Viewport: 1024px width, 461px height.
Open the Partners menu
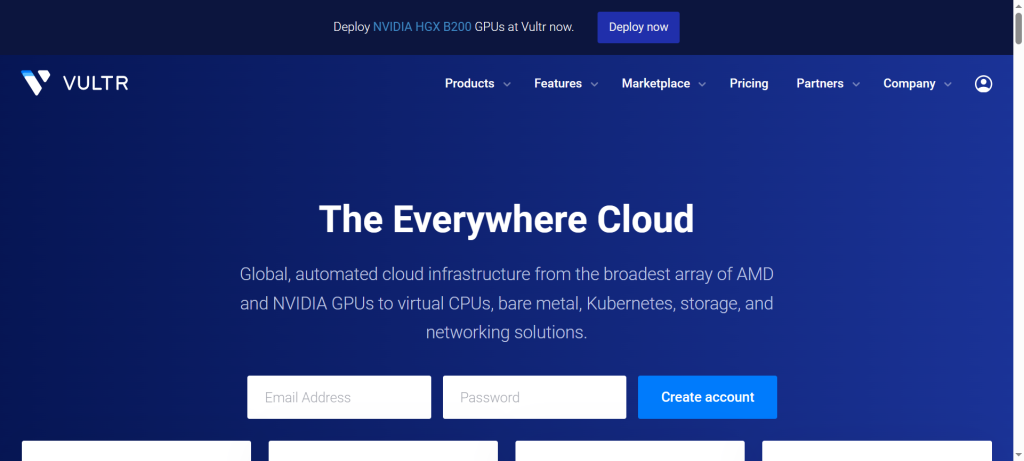coord(820,84)
